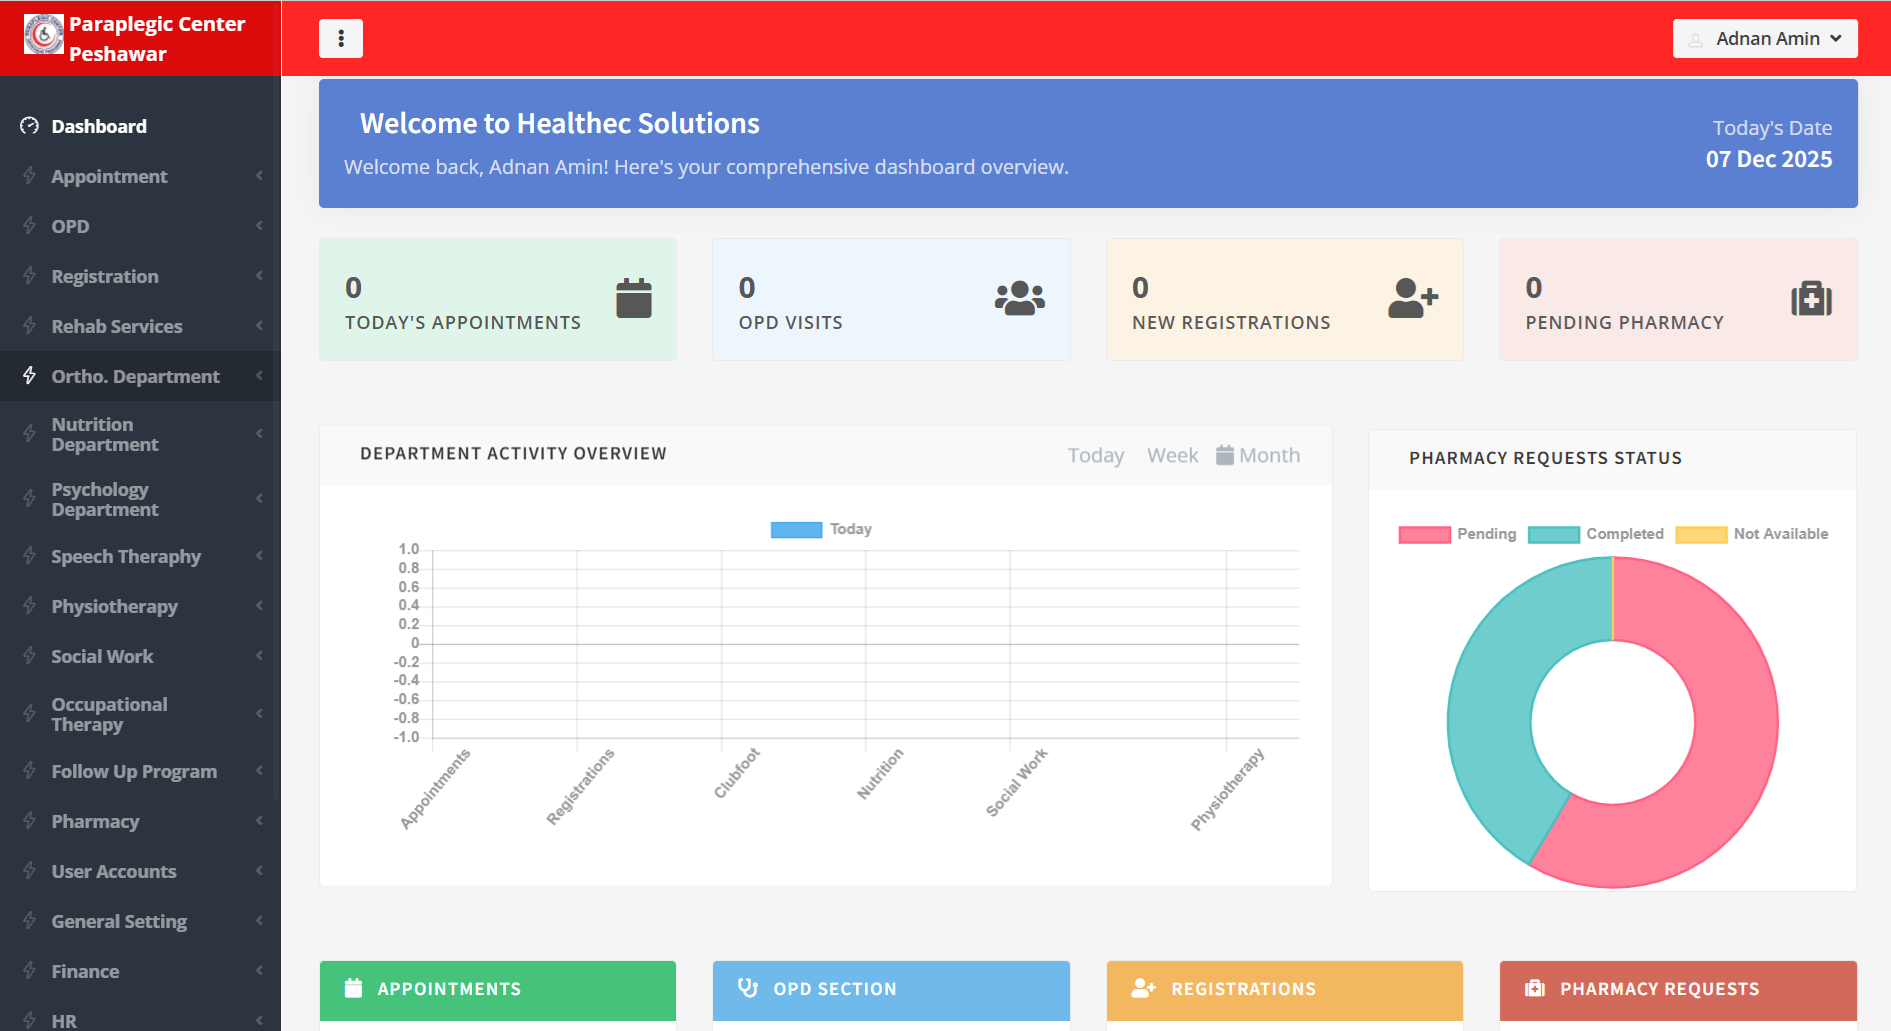Click the Paraplegic Center logo icon
This screenshot has width=1891, height=1031.
point(43,33)
